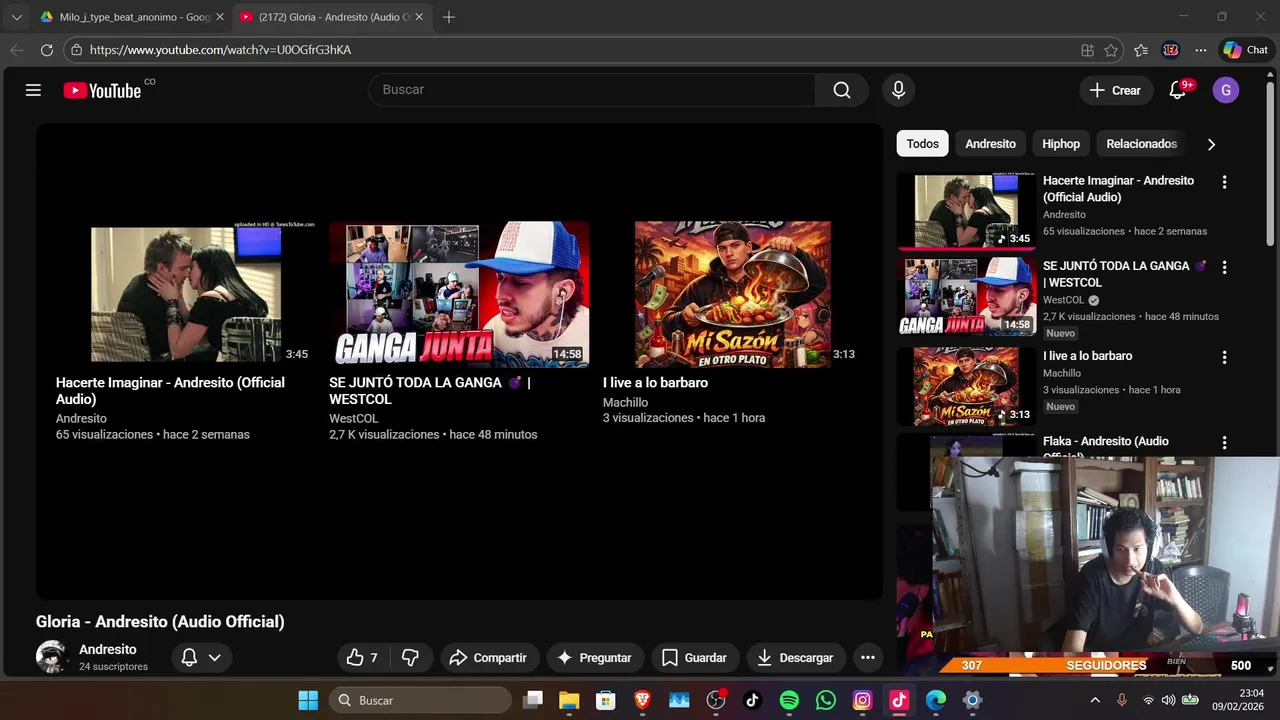This screenshot has width=1280, height=720.
Task: Open options for I live a lo barbaro sidebar video
Action: point(1224,357)
